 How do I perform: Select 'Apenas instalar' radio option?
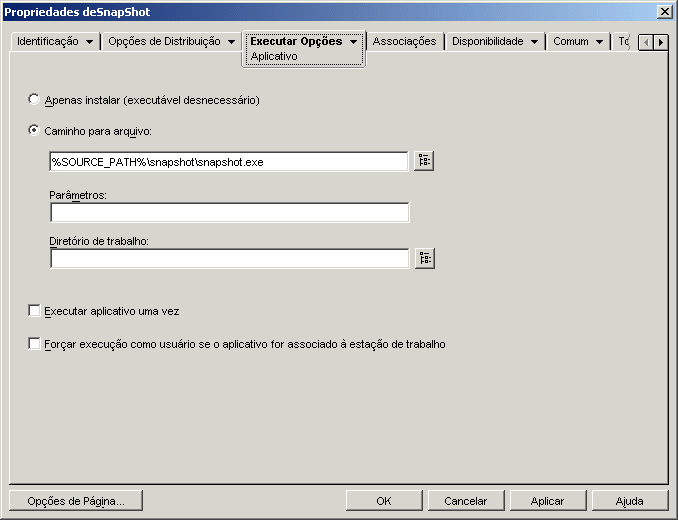coord(34,99)
